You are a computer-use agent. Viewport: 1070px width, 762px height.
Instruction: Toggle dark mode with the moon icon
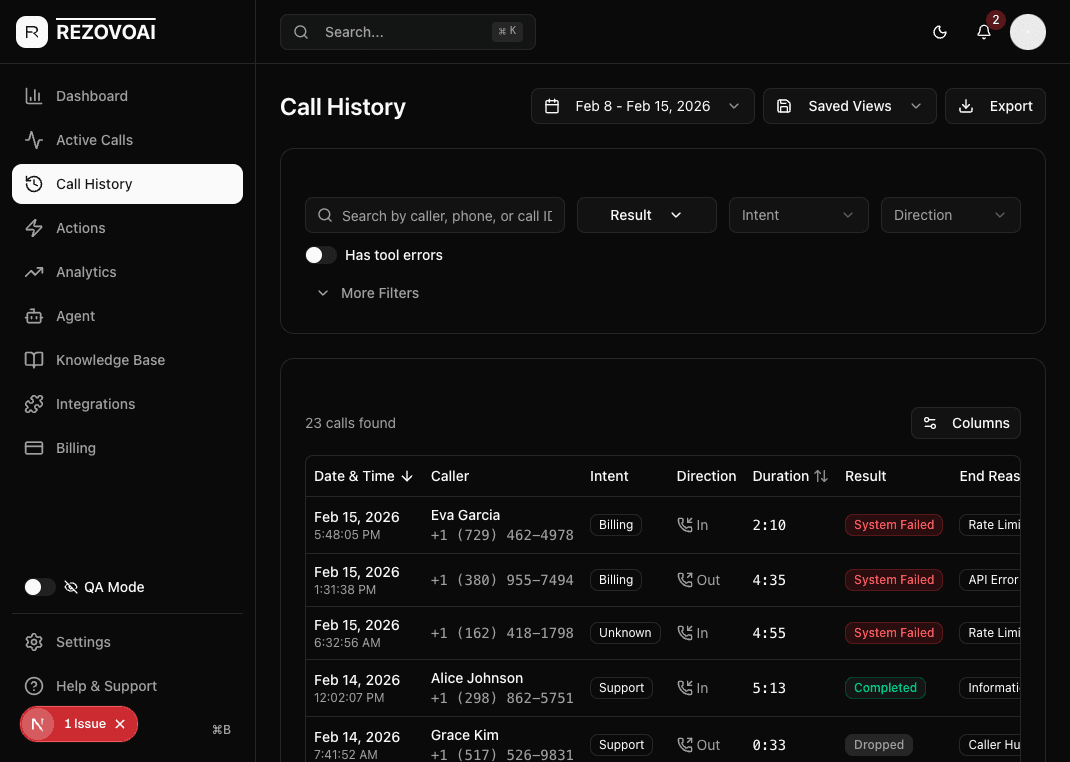(x=940, y=32)
